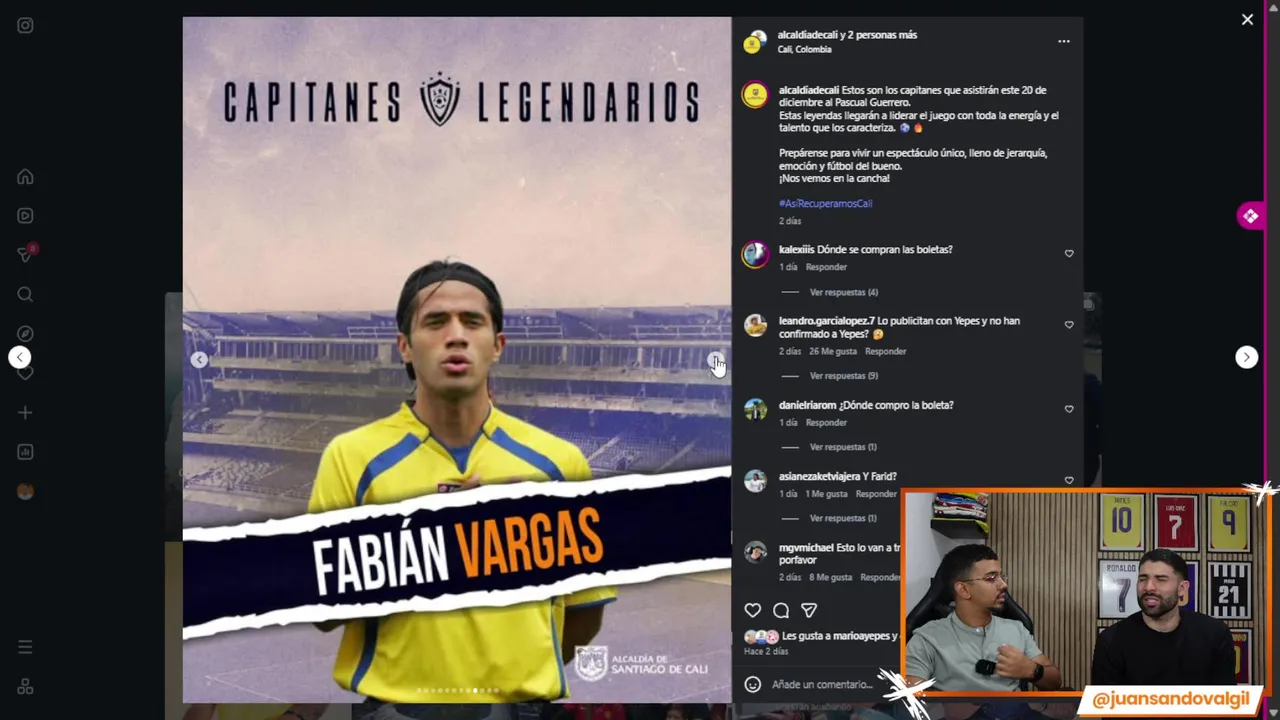Like the post with the heart icon
The height and width of the screenshot is (720, 1280).
[753, 610]
